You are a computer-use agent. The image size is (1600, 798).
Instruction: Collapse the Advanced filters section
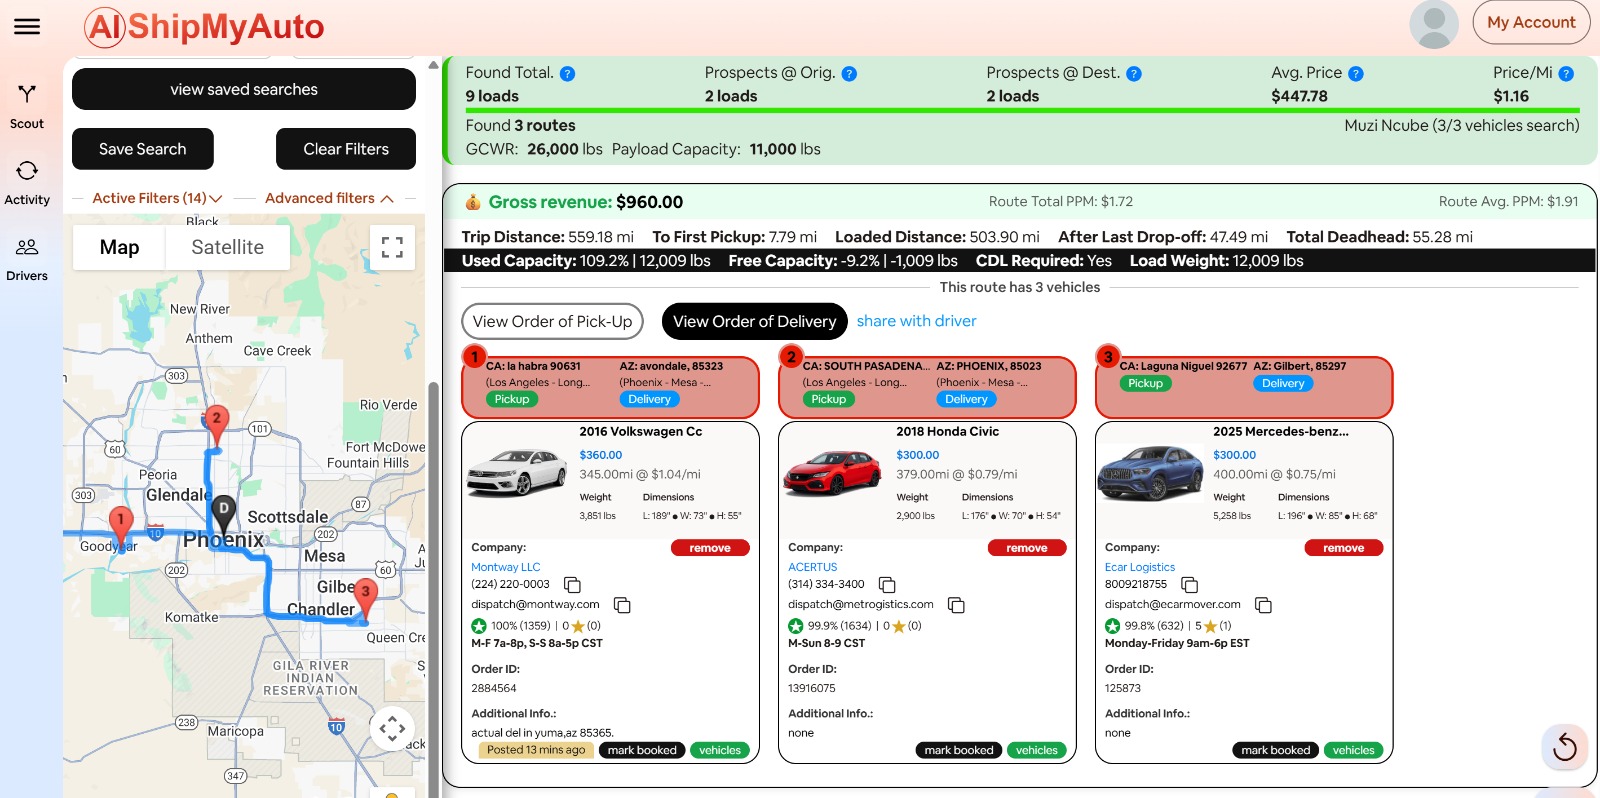[329, 199]
